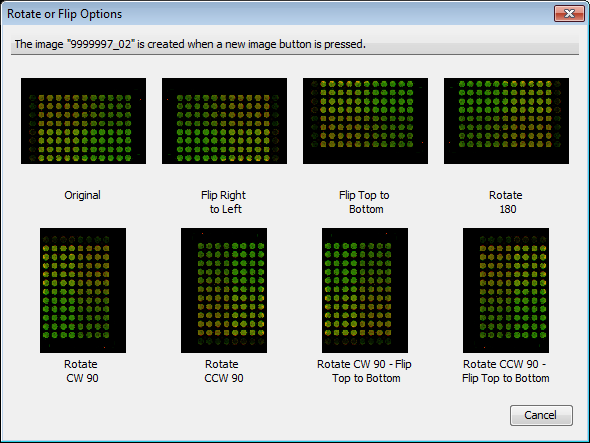This screenshot has height=443, width=590.
Task: Select the Rotate 180 image thumbnail
Action: click(506, 121)
